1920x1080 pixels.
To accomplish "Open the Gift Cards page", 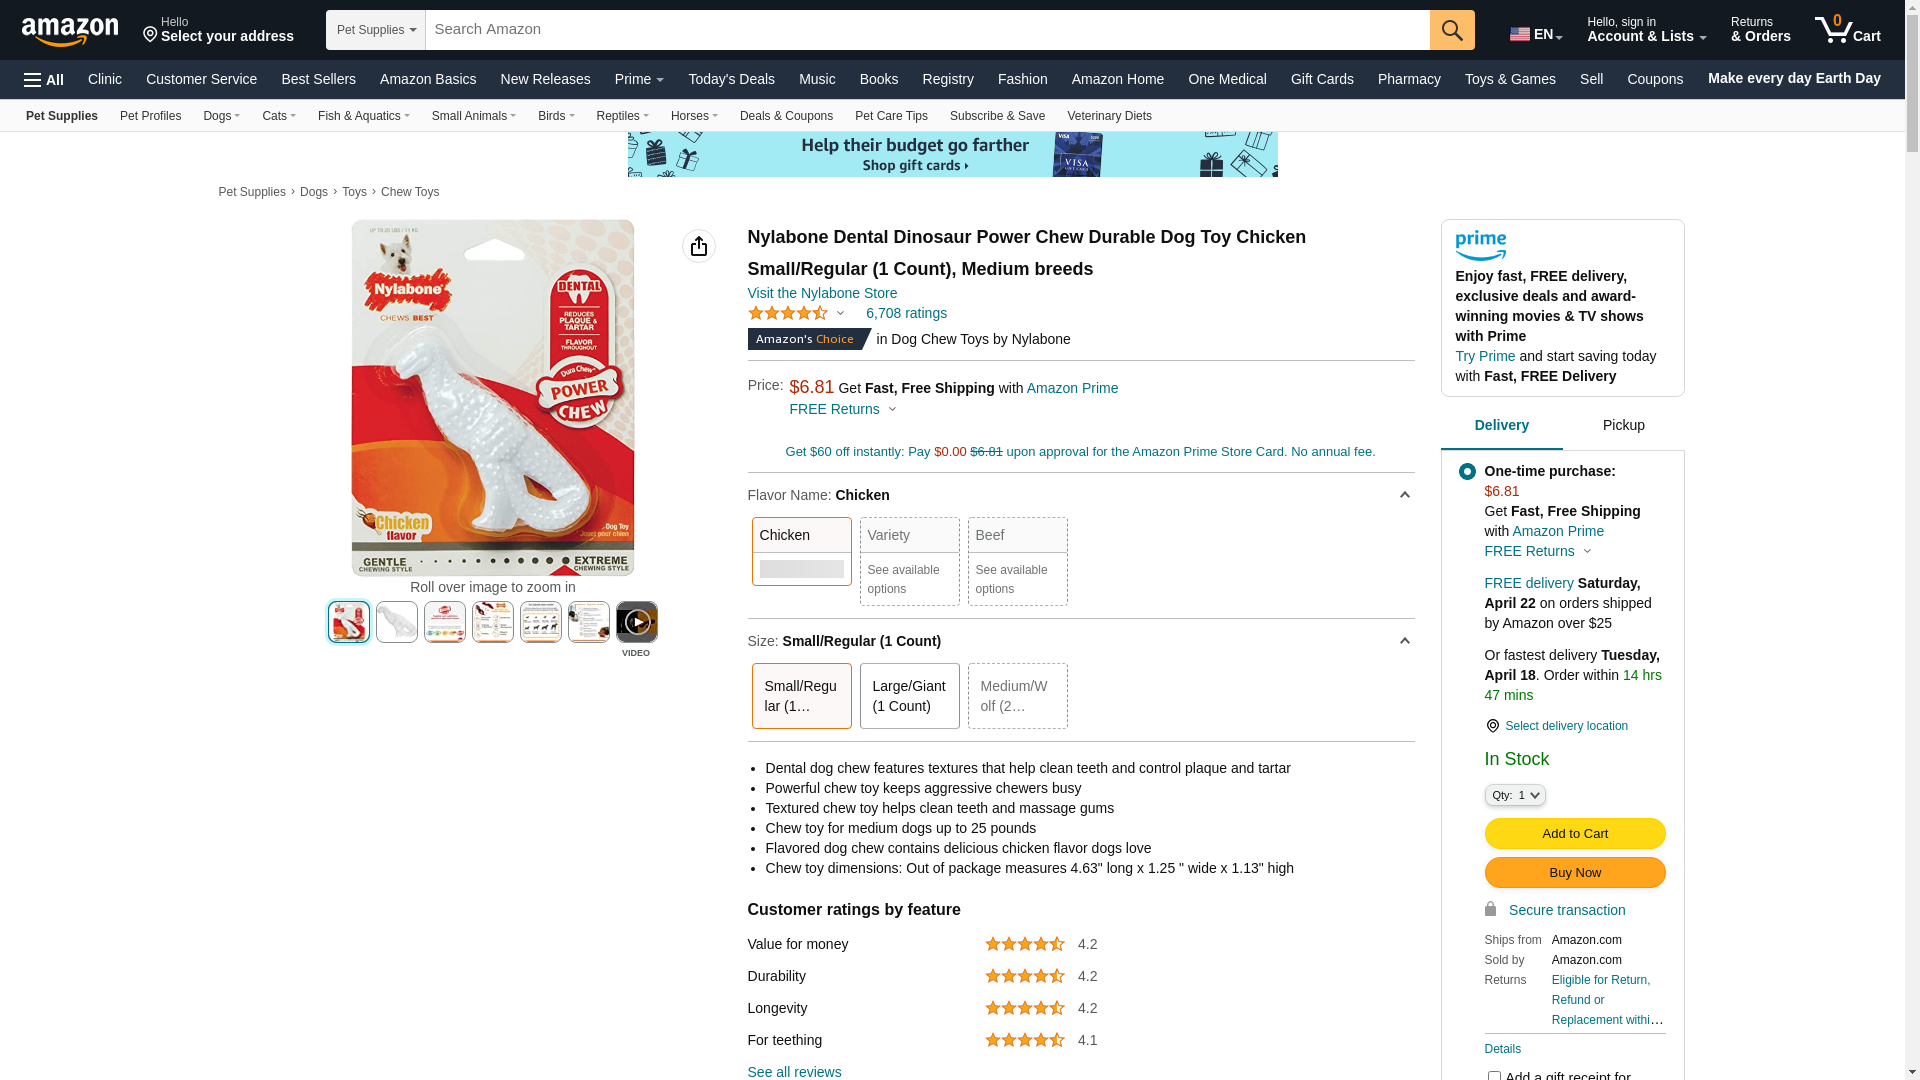I will pos(1322,79).
